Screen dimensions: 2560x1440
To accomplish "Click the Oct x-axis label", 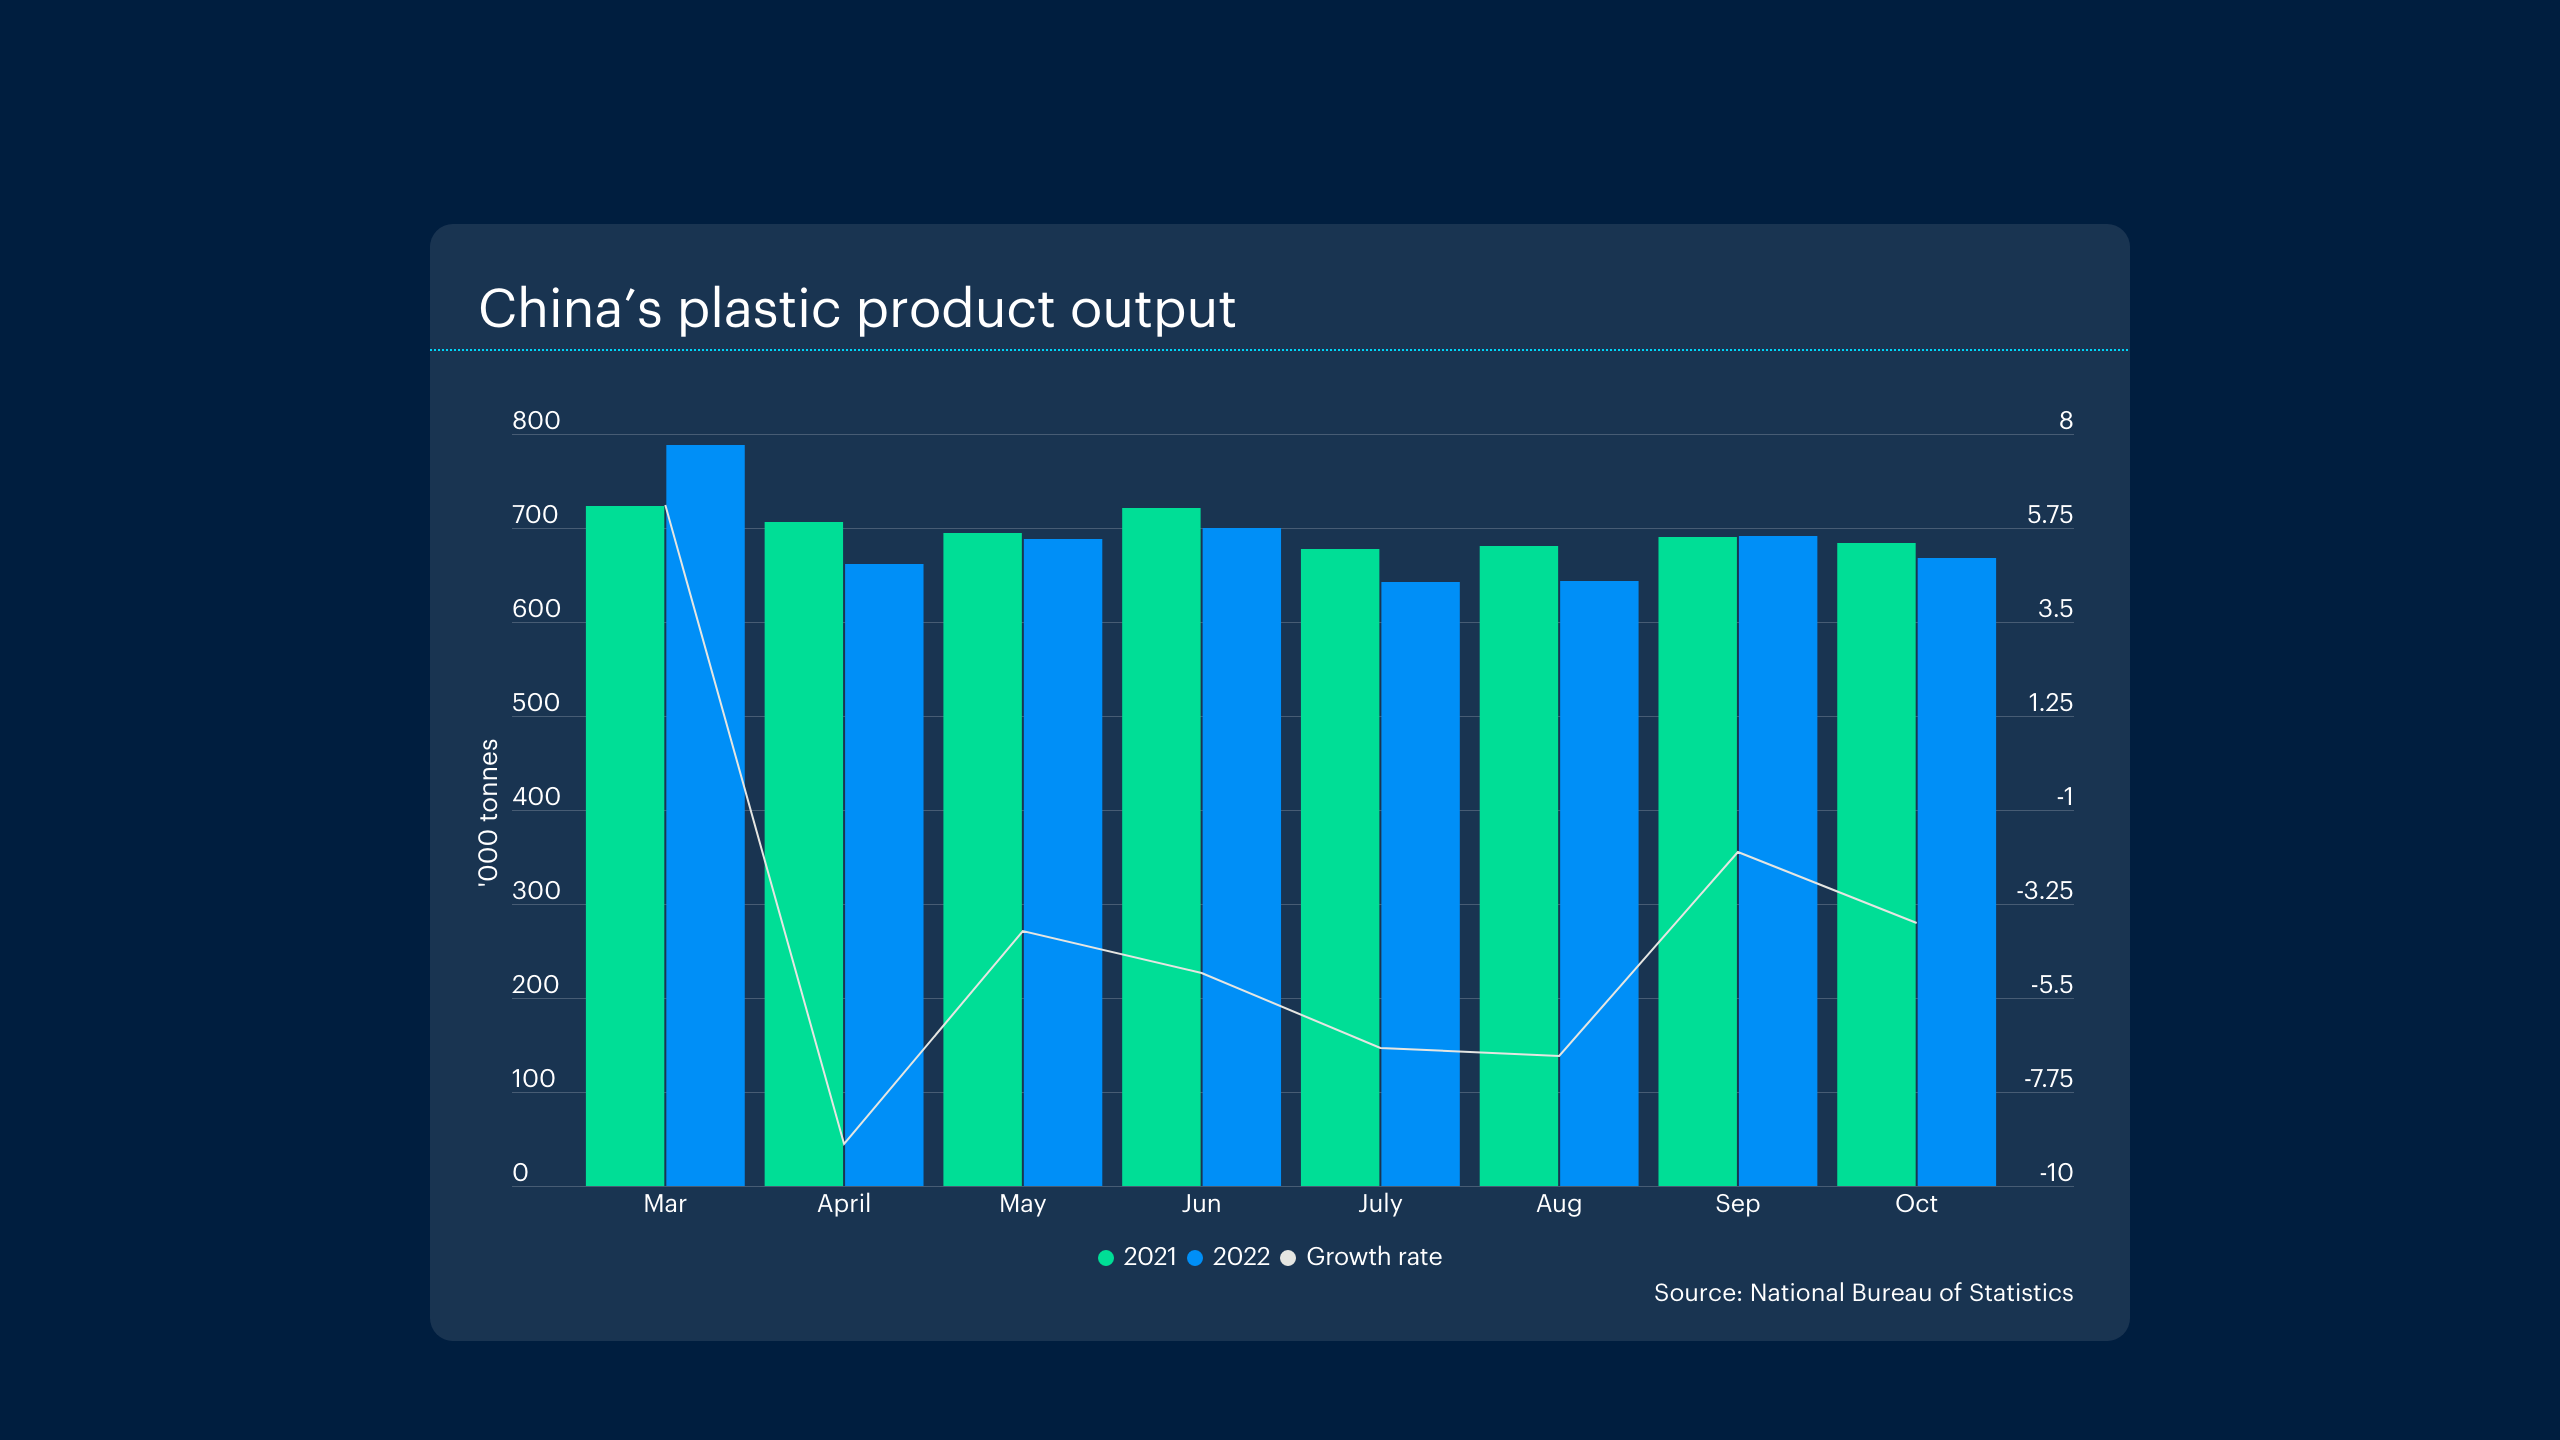I will 1915,1204.
